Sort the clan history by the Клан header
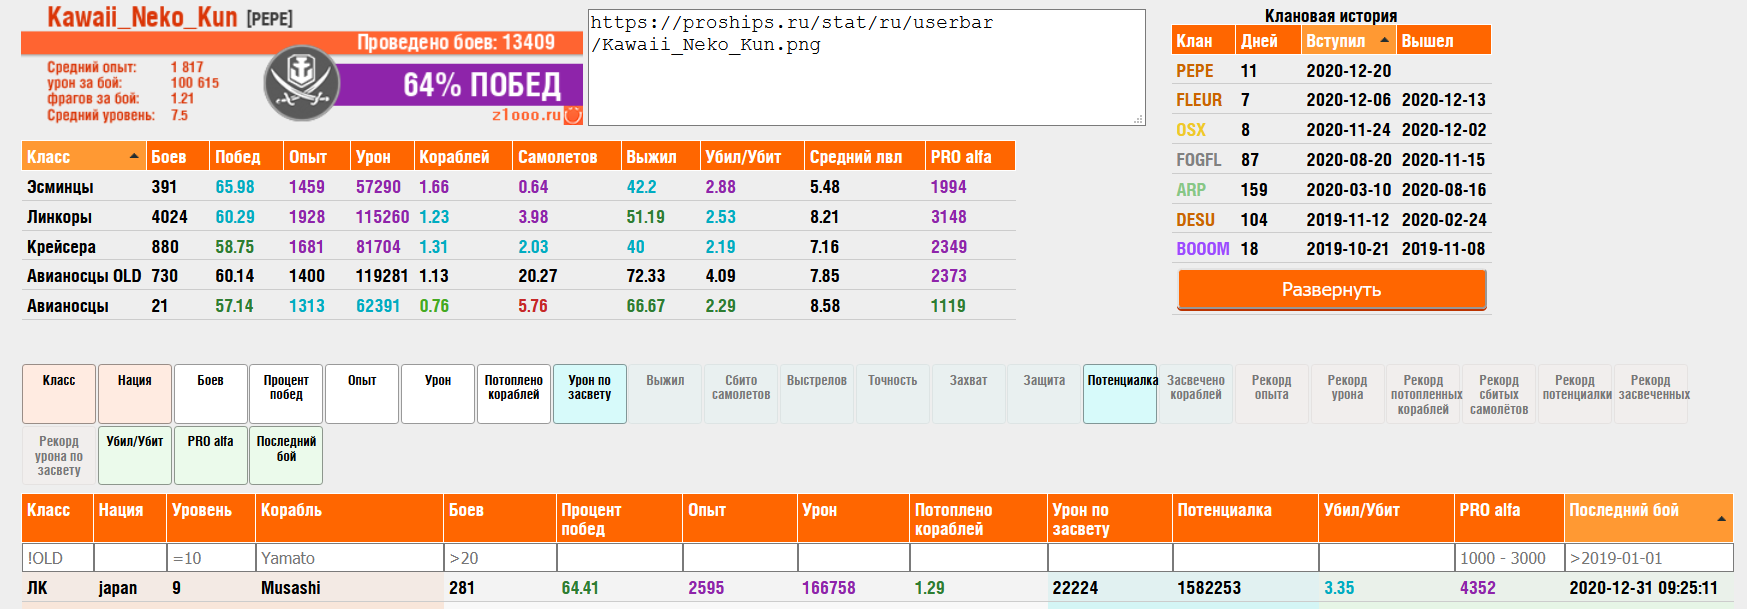 click(1204, 41)
